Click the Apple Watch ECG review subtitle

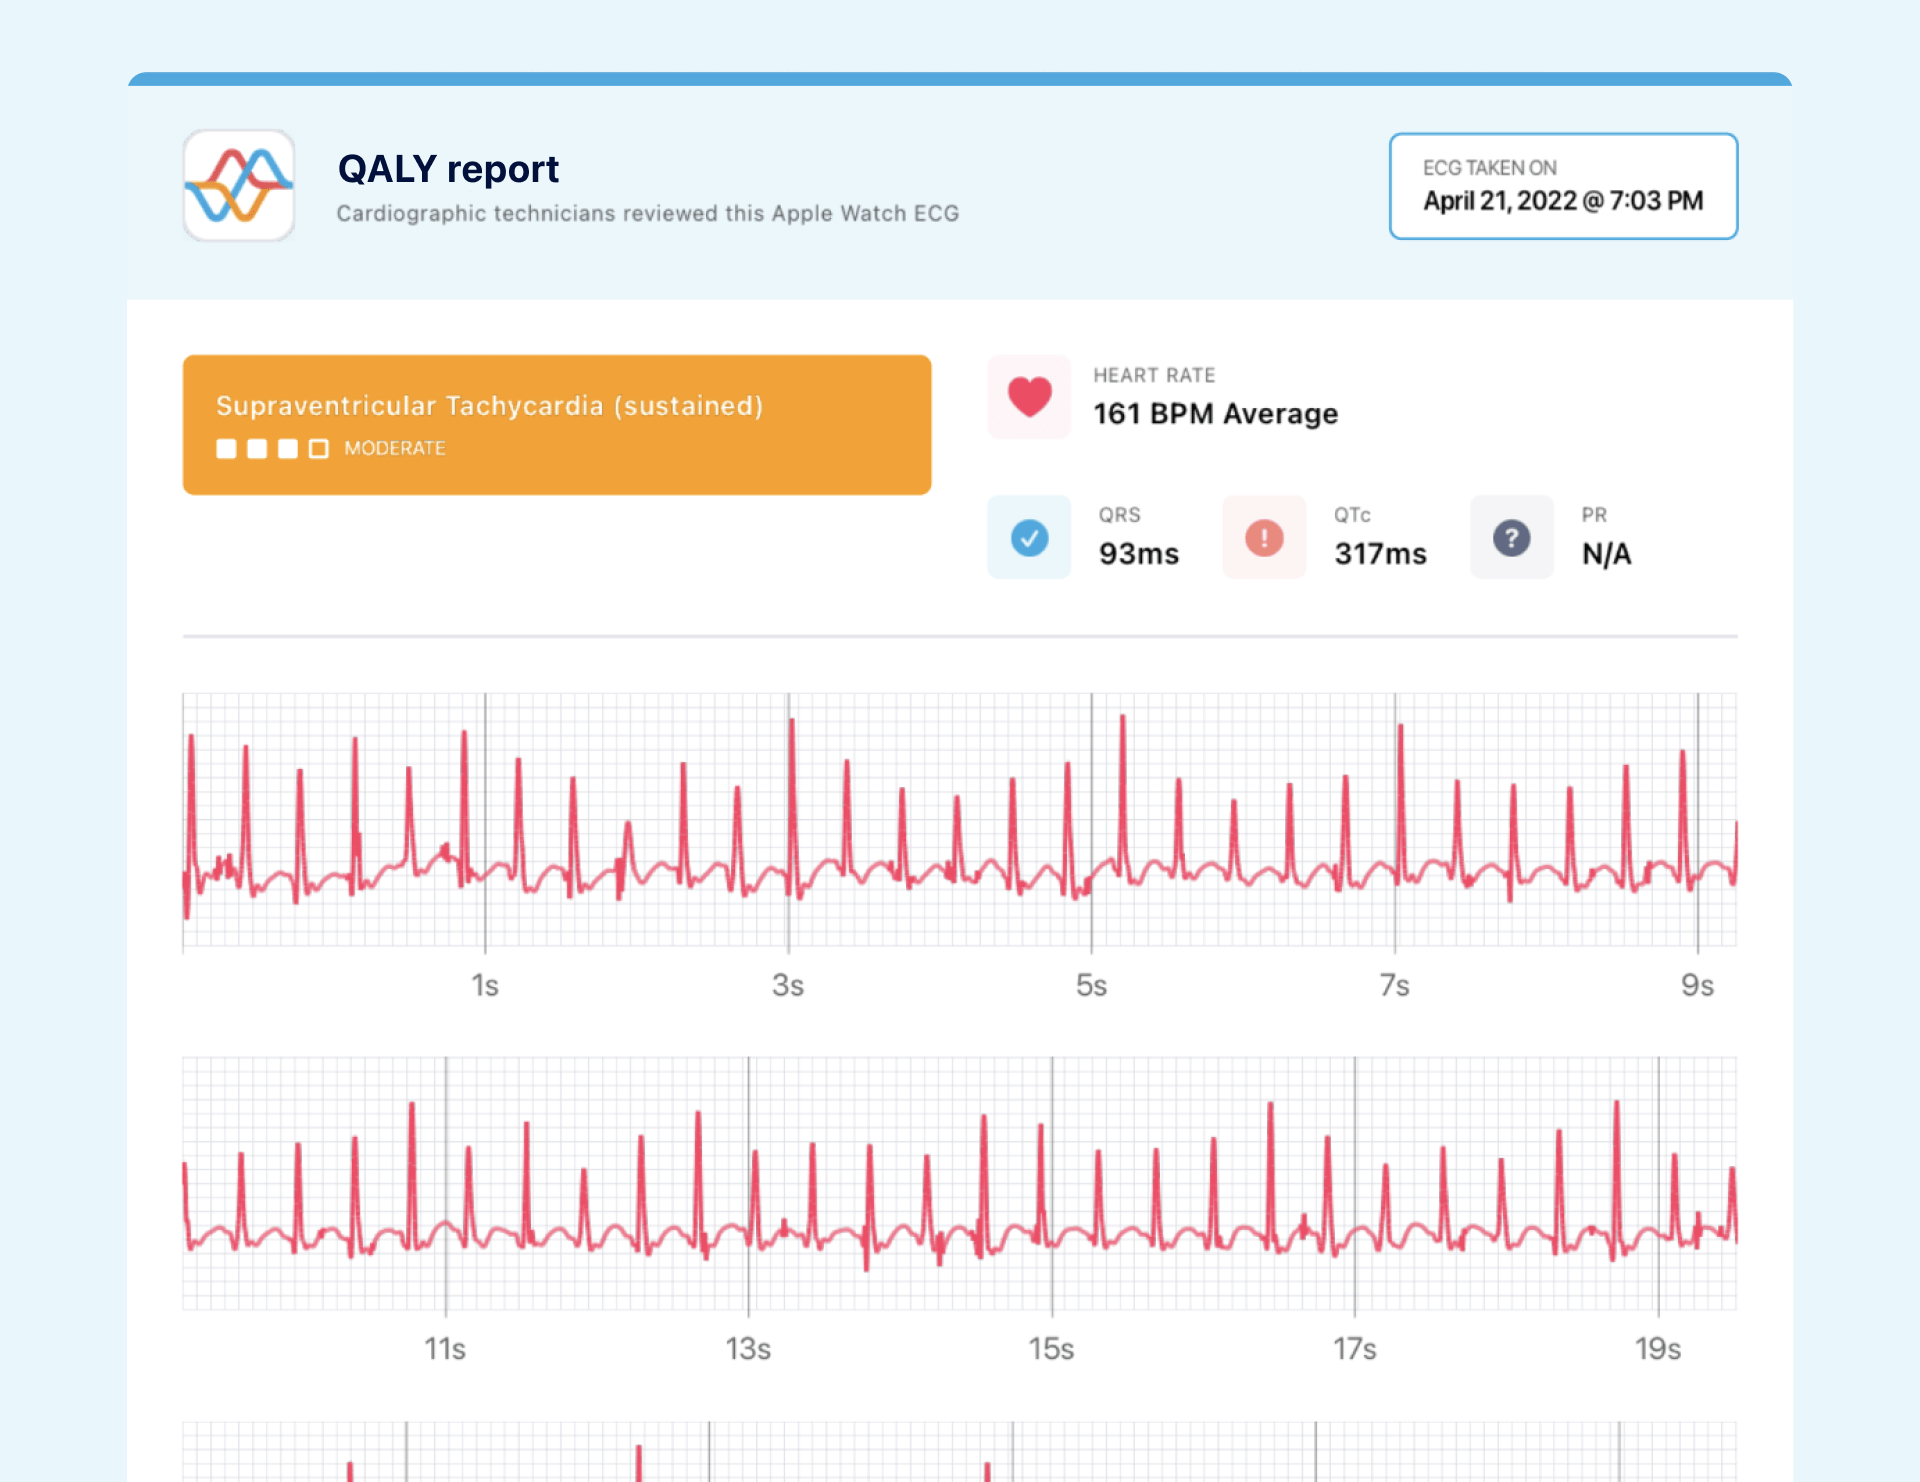pyautogui.click(x=647, y=213)
